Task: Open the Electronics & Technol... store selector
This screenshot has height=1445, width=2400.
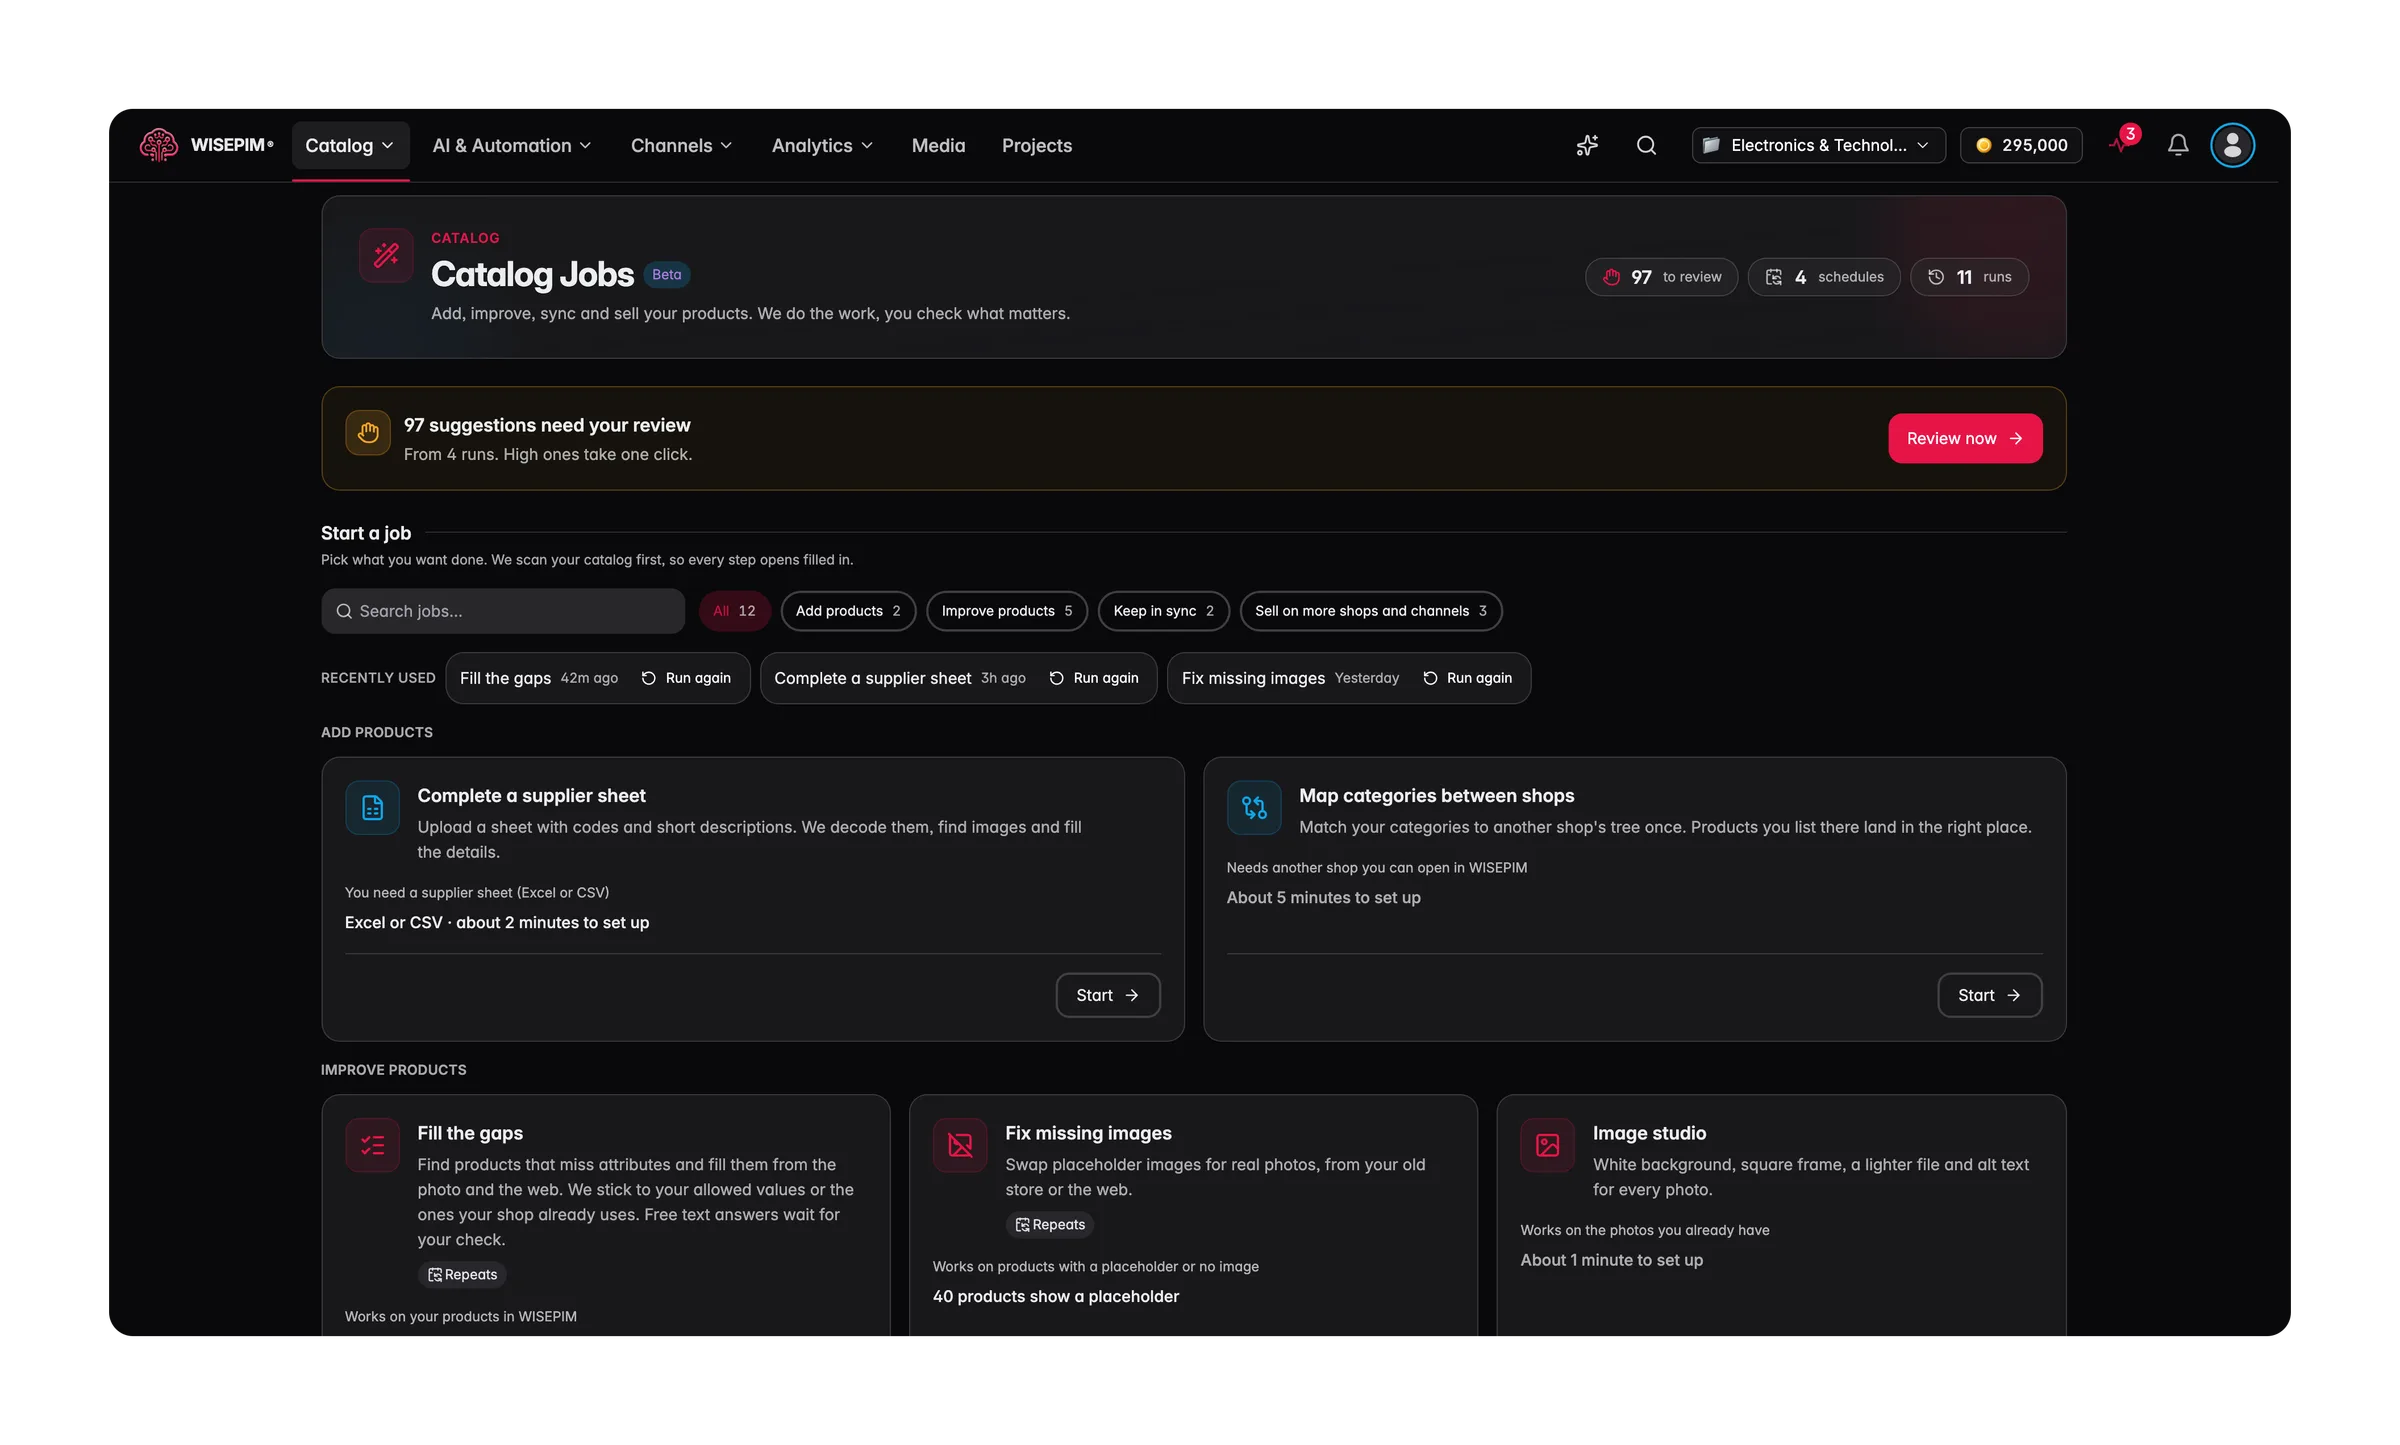Action: click(x=1818, y=145)
